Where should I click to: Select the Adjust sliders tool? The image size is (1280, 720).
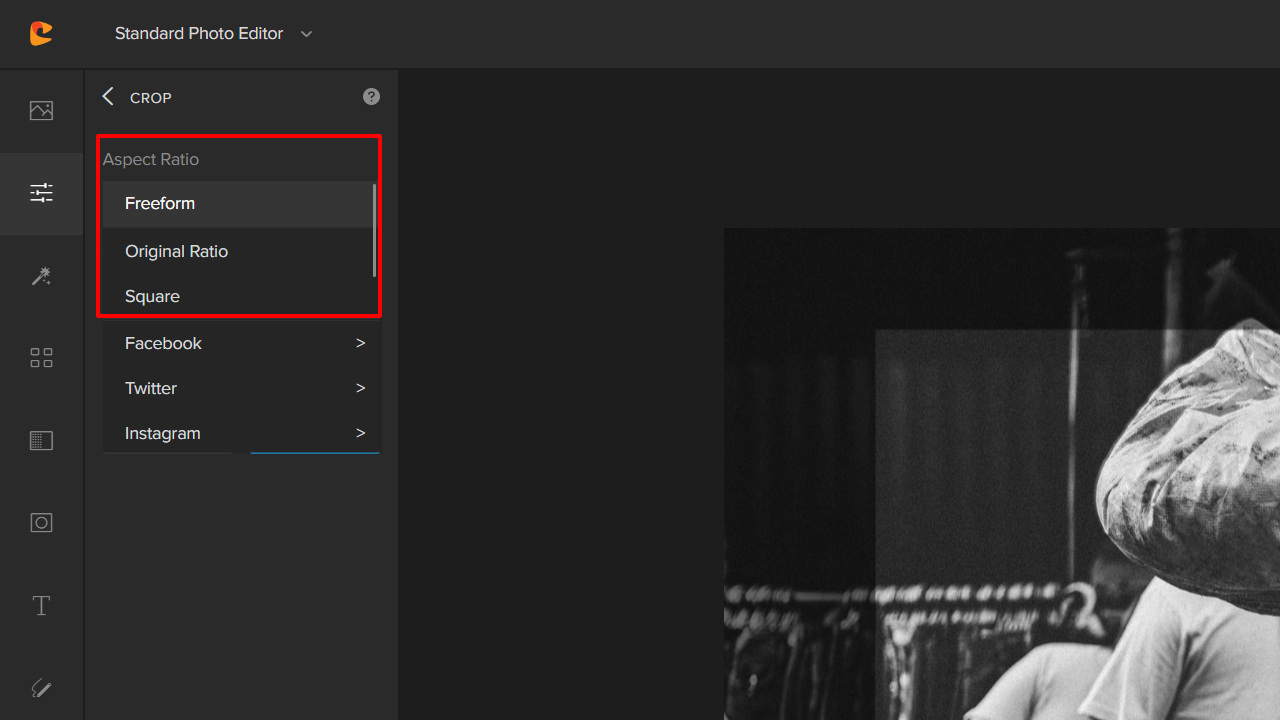(41, 192)
